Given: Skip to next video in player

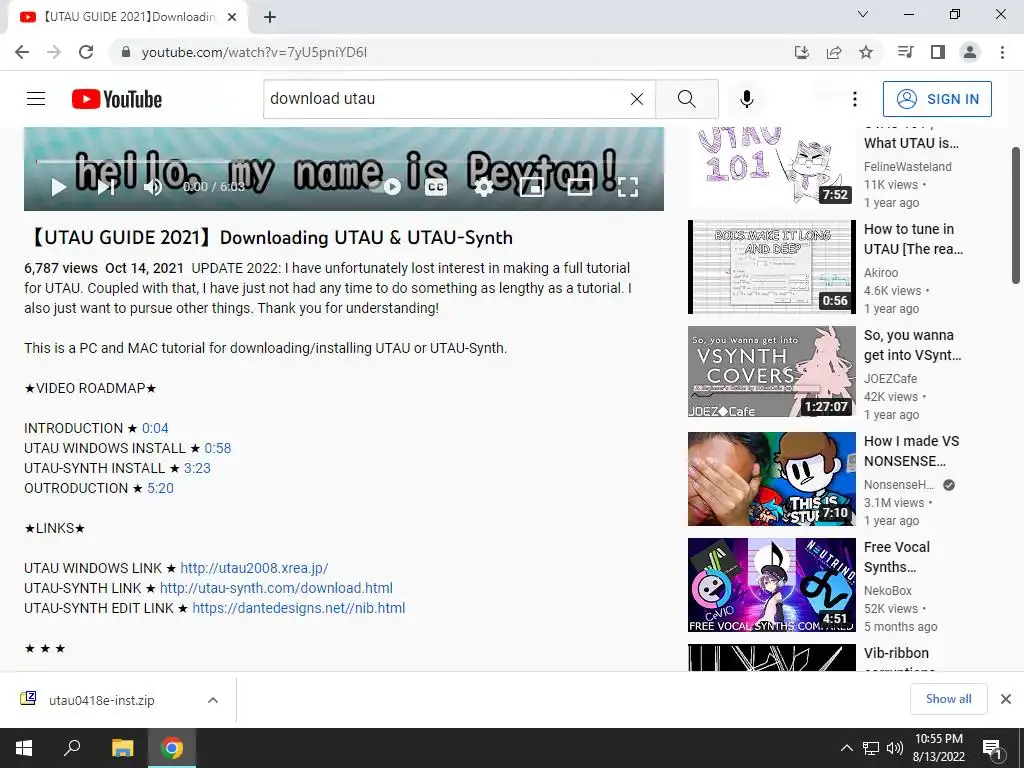Looking at the screenshot, I should pos(106,187).
